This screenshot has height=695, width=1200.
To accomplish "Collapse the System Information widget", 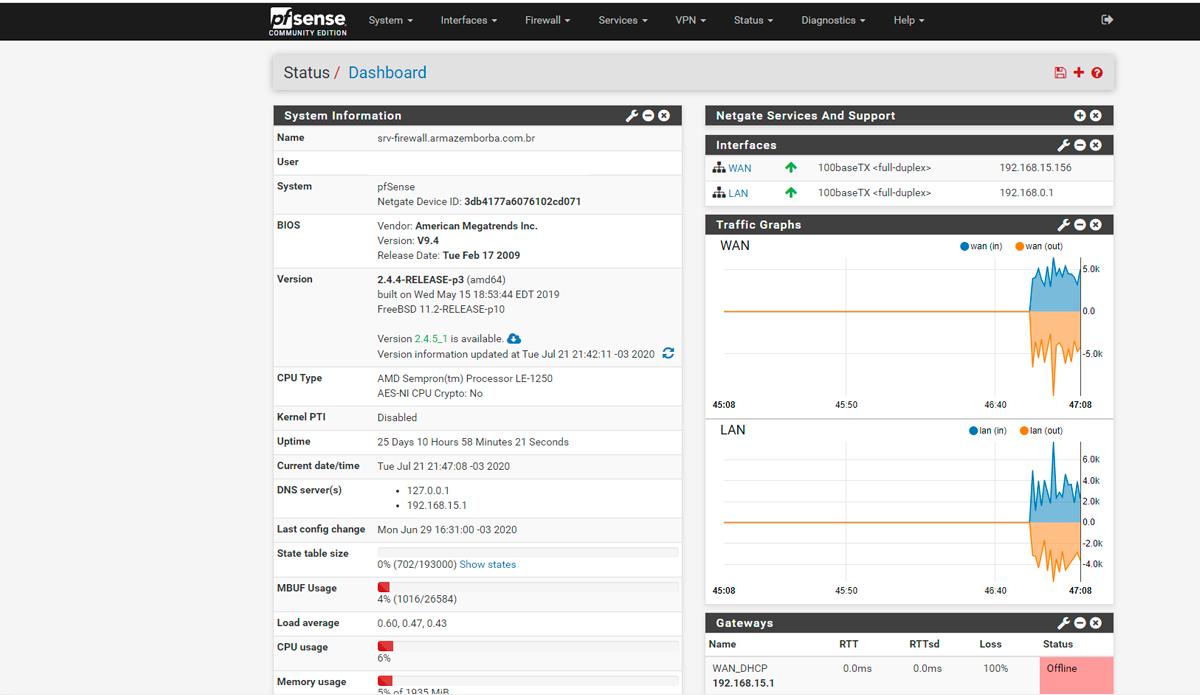I will [x=648, y=116].
